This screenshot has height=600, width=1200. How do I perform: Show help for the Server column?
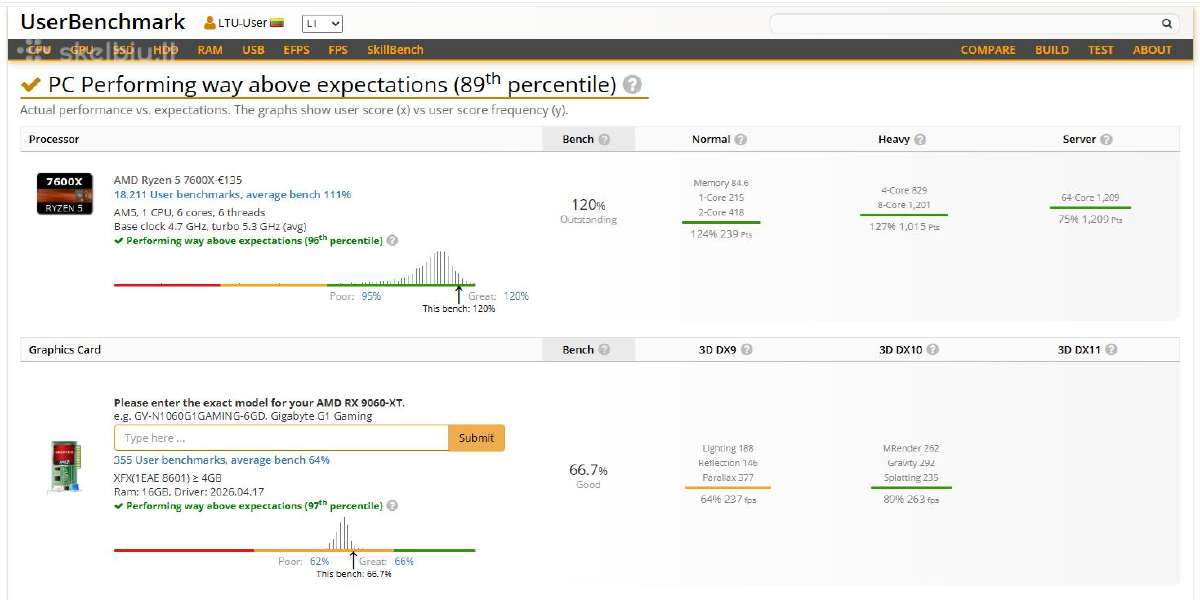point(1107,140)
